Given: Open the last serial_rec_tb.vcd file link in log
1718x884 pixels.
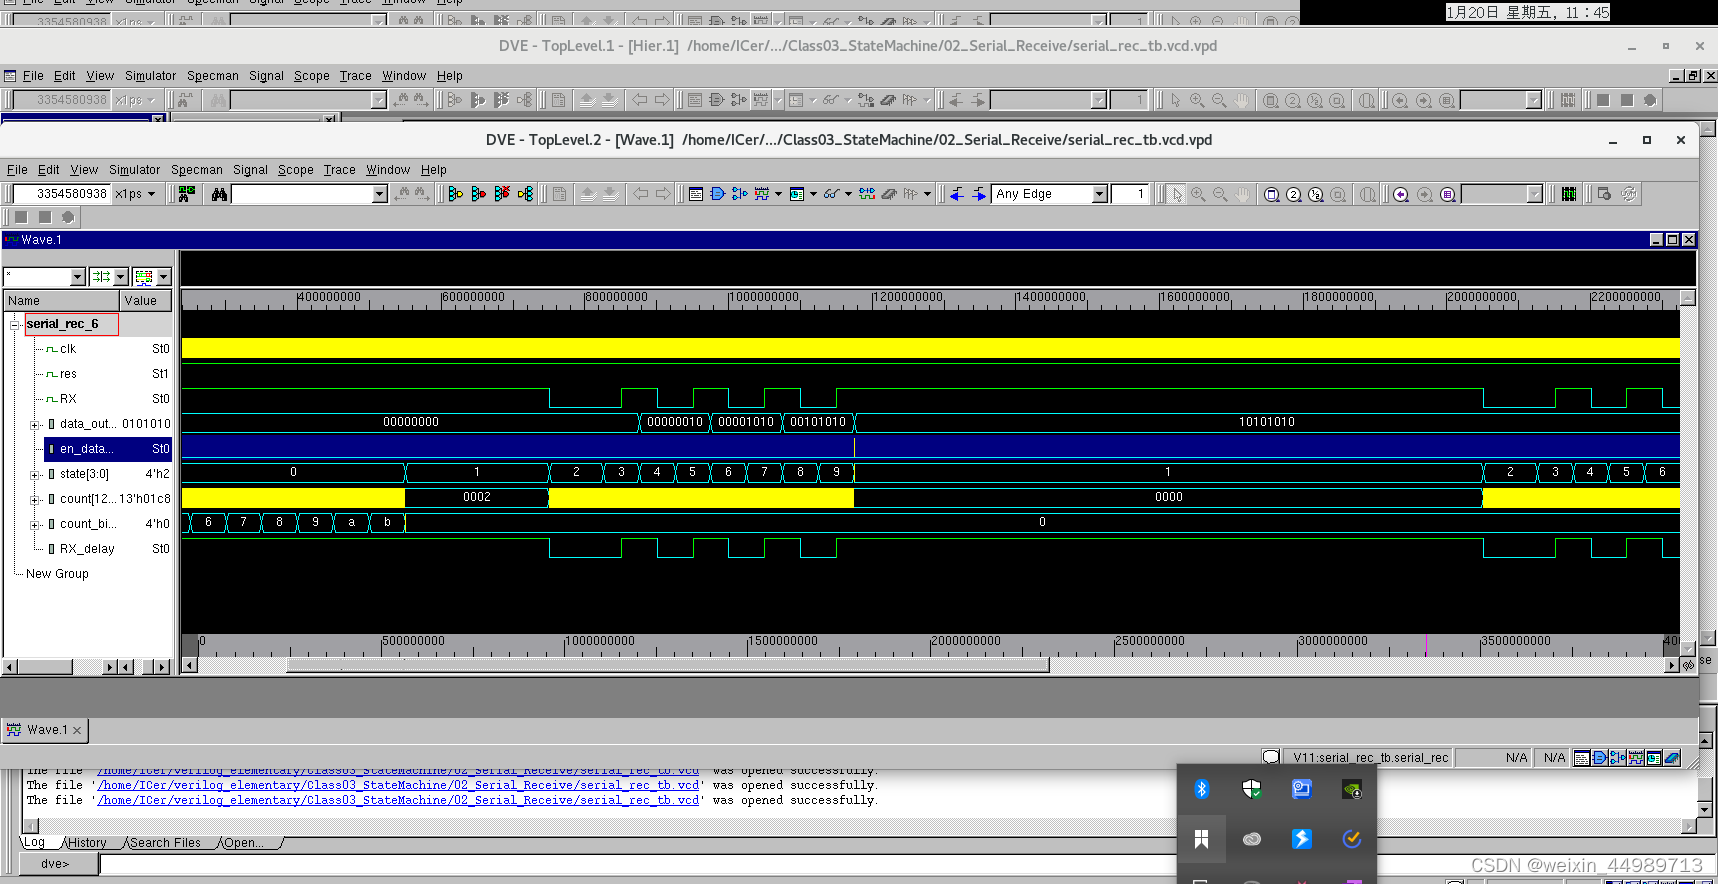Looking at the screenshot, I should [398, 800].
